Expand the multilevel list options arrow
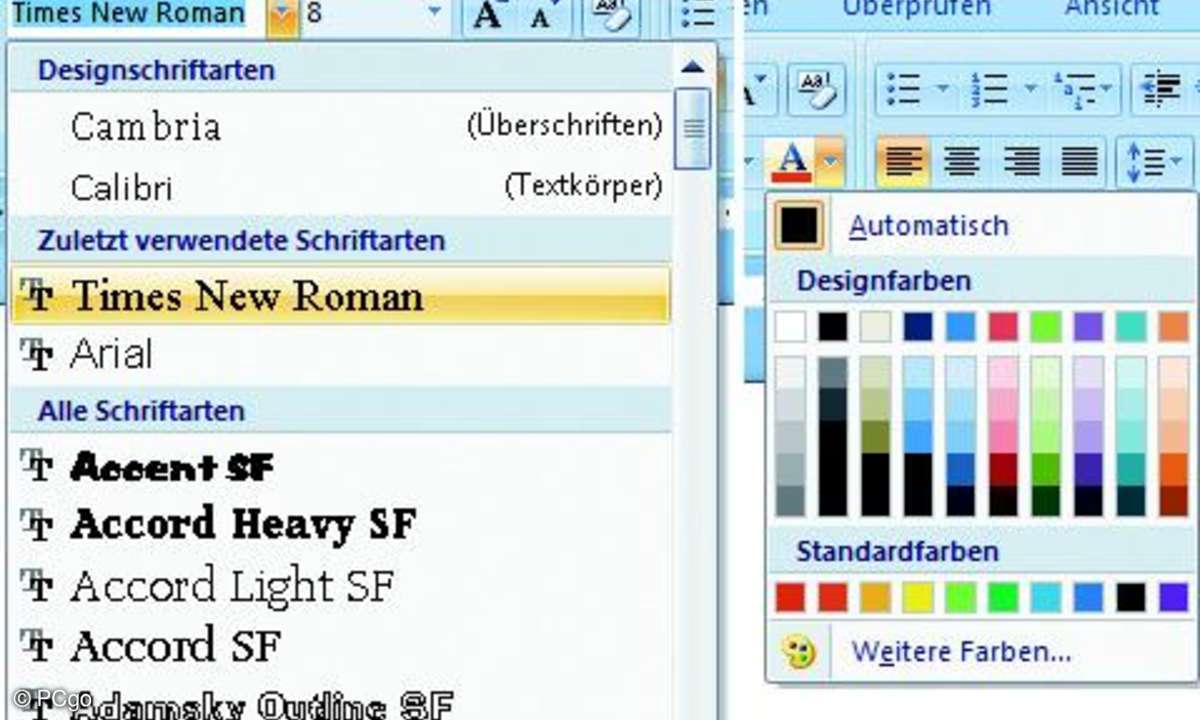The width and height of the screenshot is (1200, 720). click(1106, 90)
